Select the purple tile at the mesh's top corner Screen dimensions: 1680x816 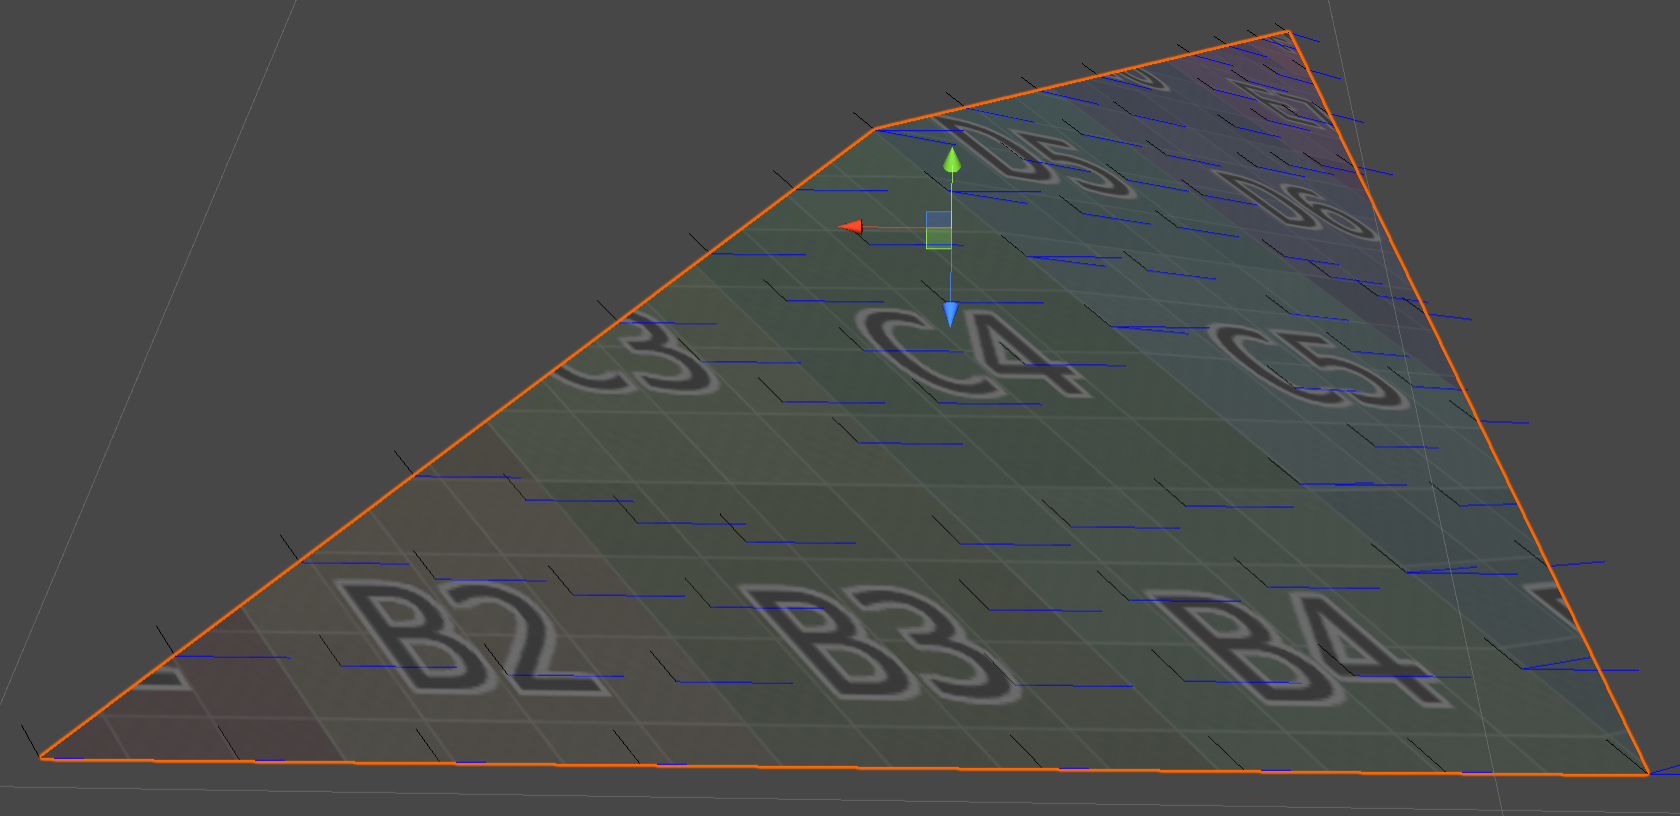pyautogui.click(x=1290, y=90)
